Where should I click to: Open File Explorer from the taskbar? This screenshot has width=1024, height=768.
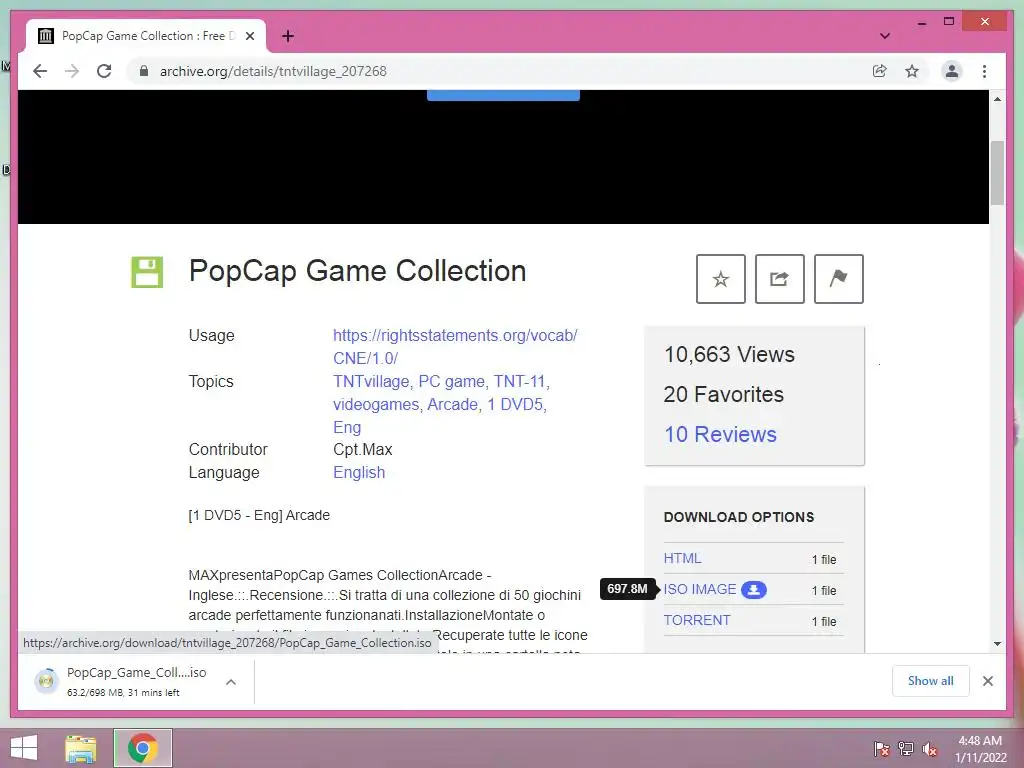pos(81,748)
